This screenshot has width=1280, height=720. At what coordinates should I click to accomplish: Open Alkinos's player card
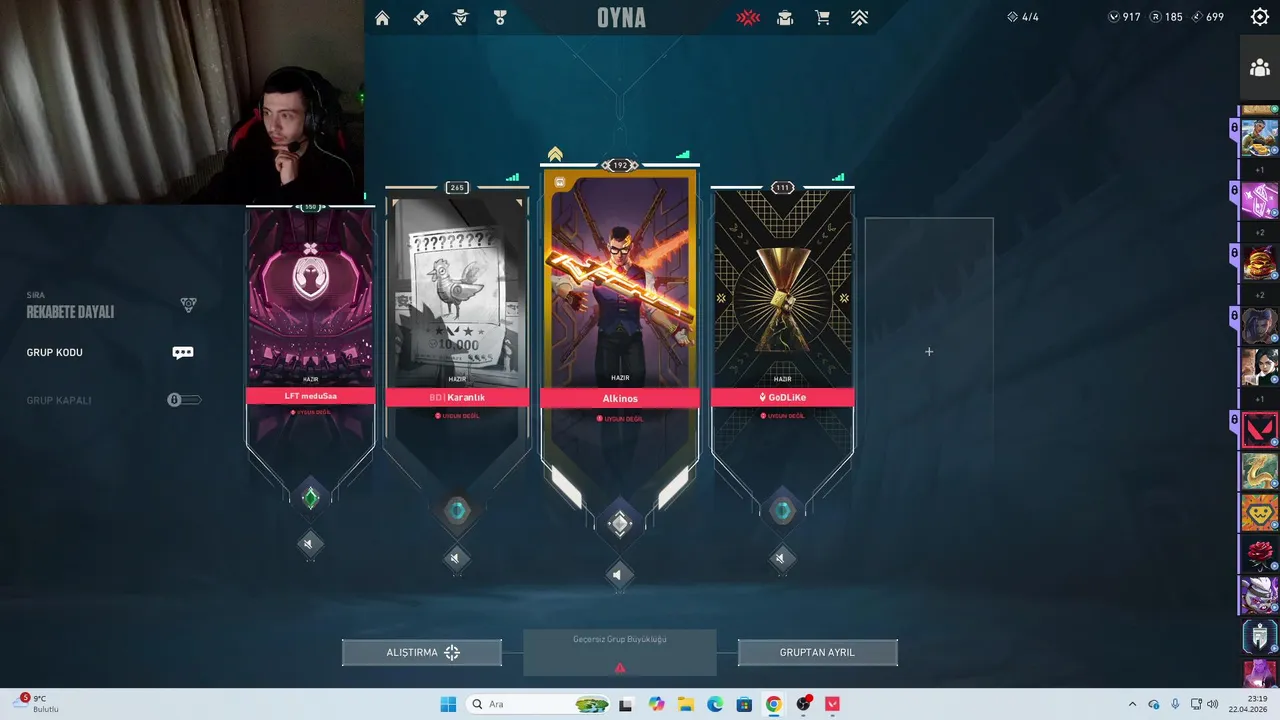tap(620, 280)
